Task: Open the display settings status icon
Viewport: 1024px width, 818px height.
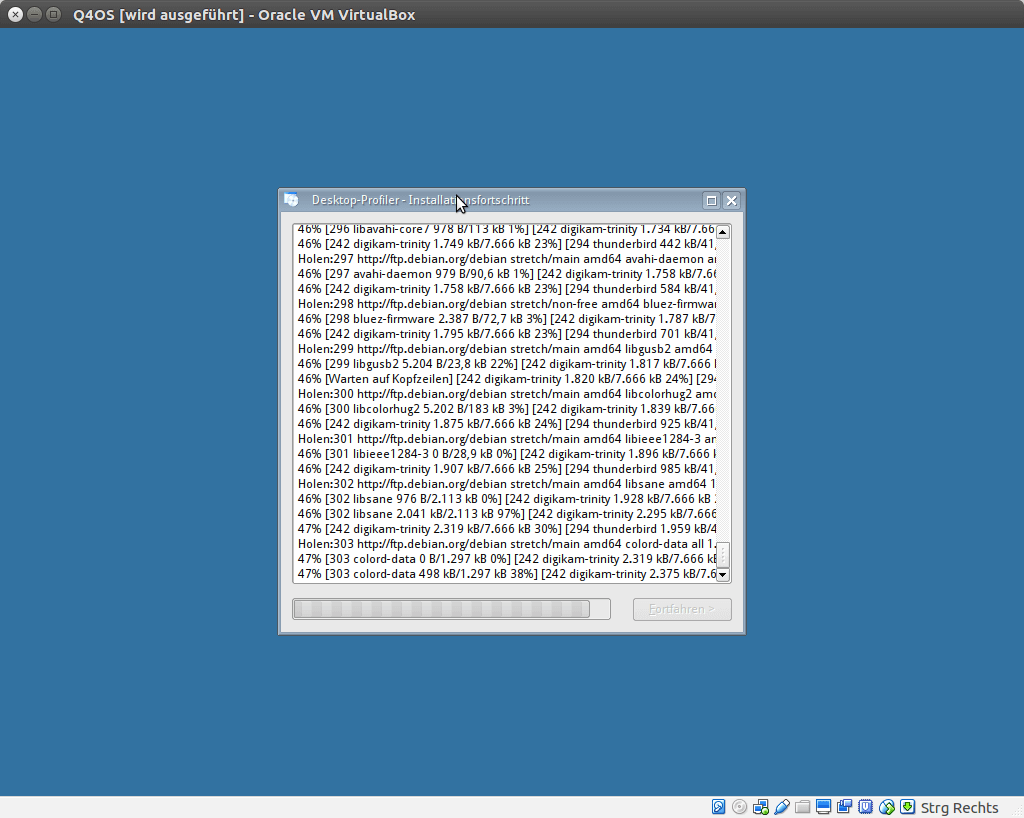Action: pyautogui.click(x=824, y=807)
